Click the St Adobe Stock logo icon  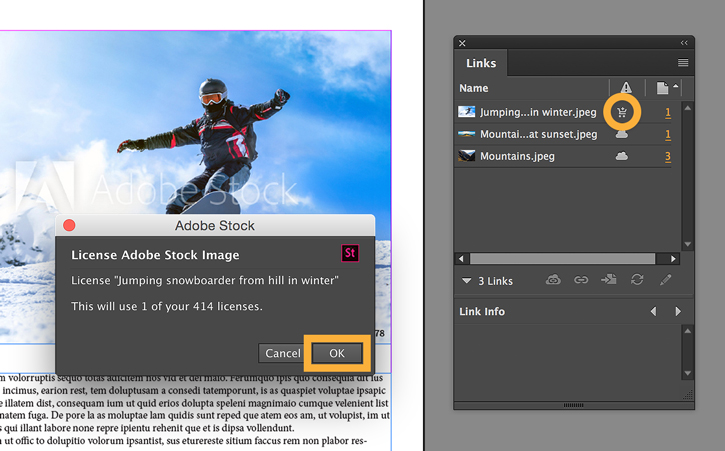click(x=350, y=253)
